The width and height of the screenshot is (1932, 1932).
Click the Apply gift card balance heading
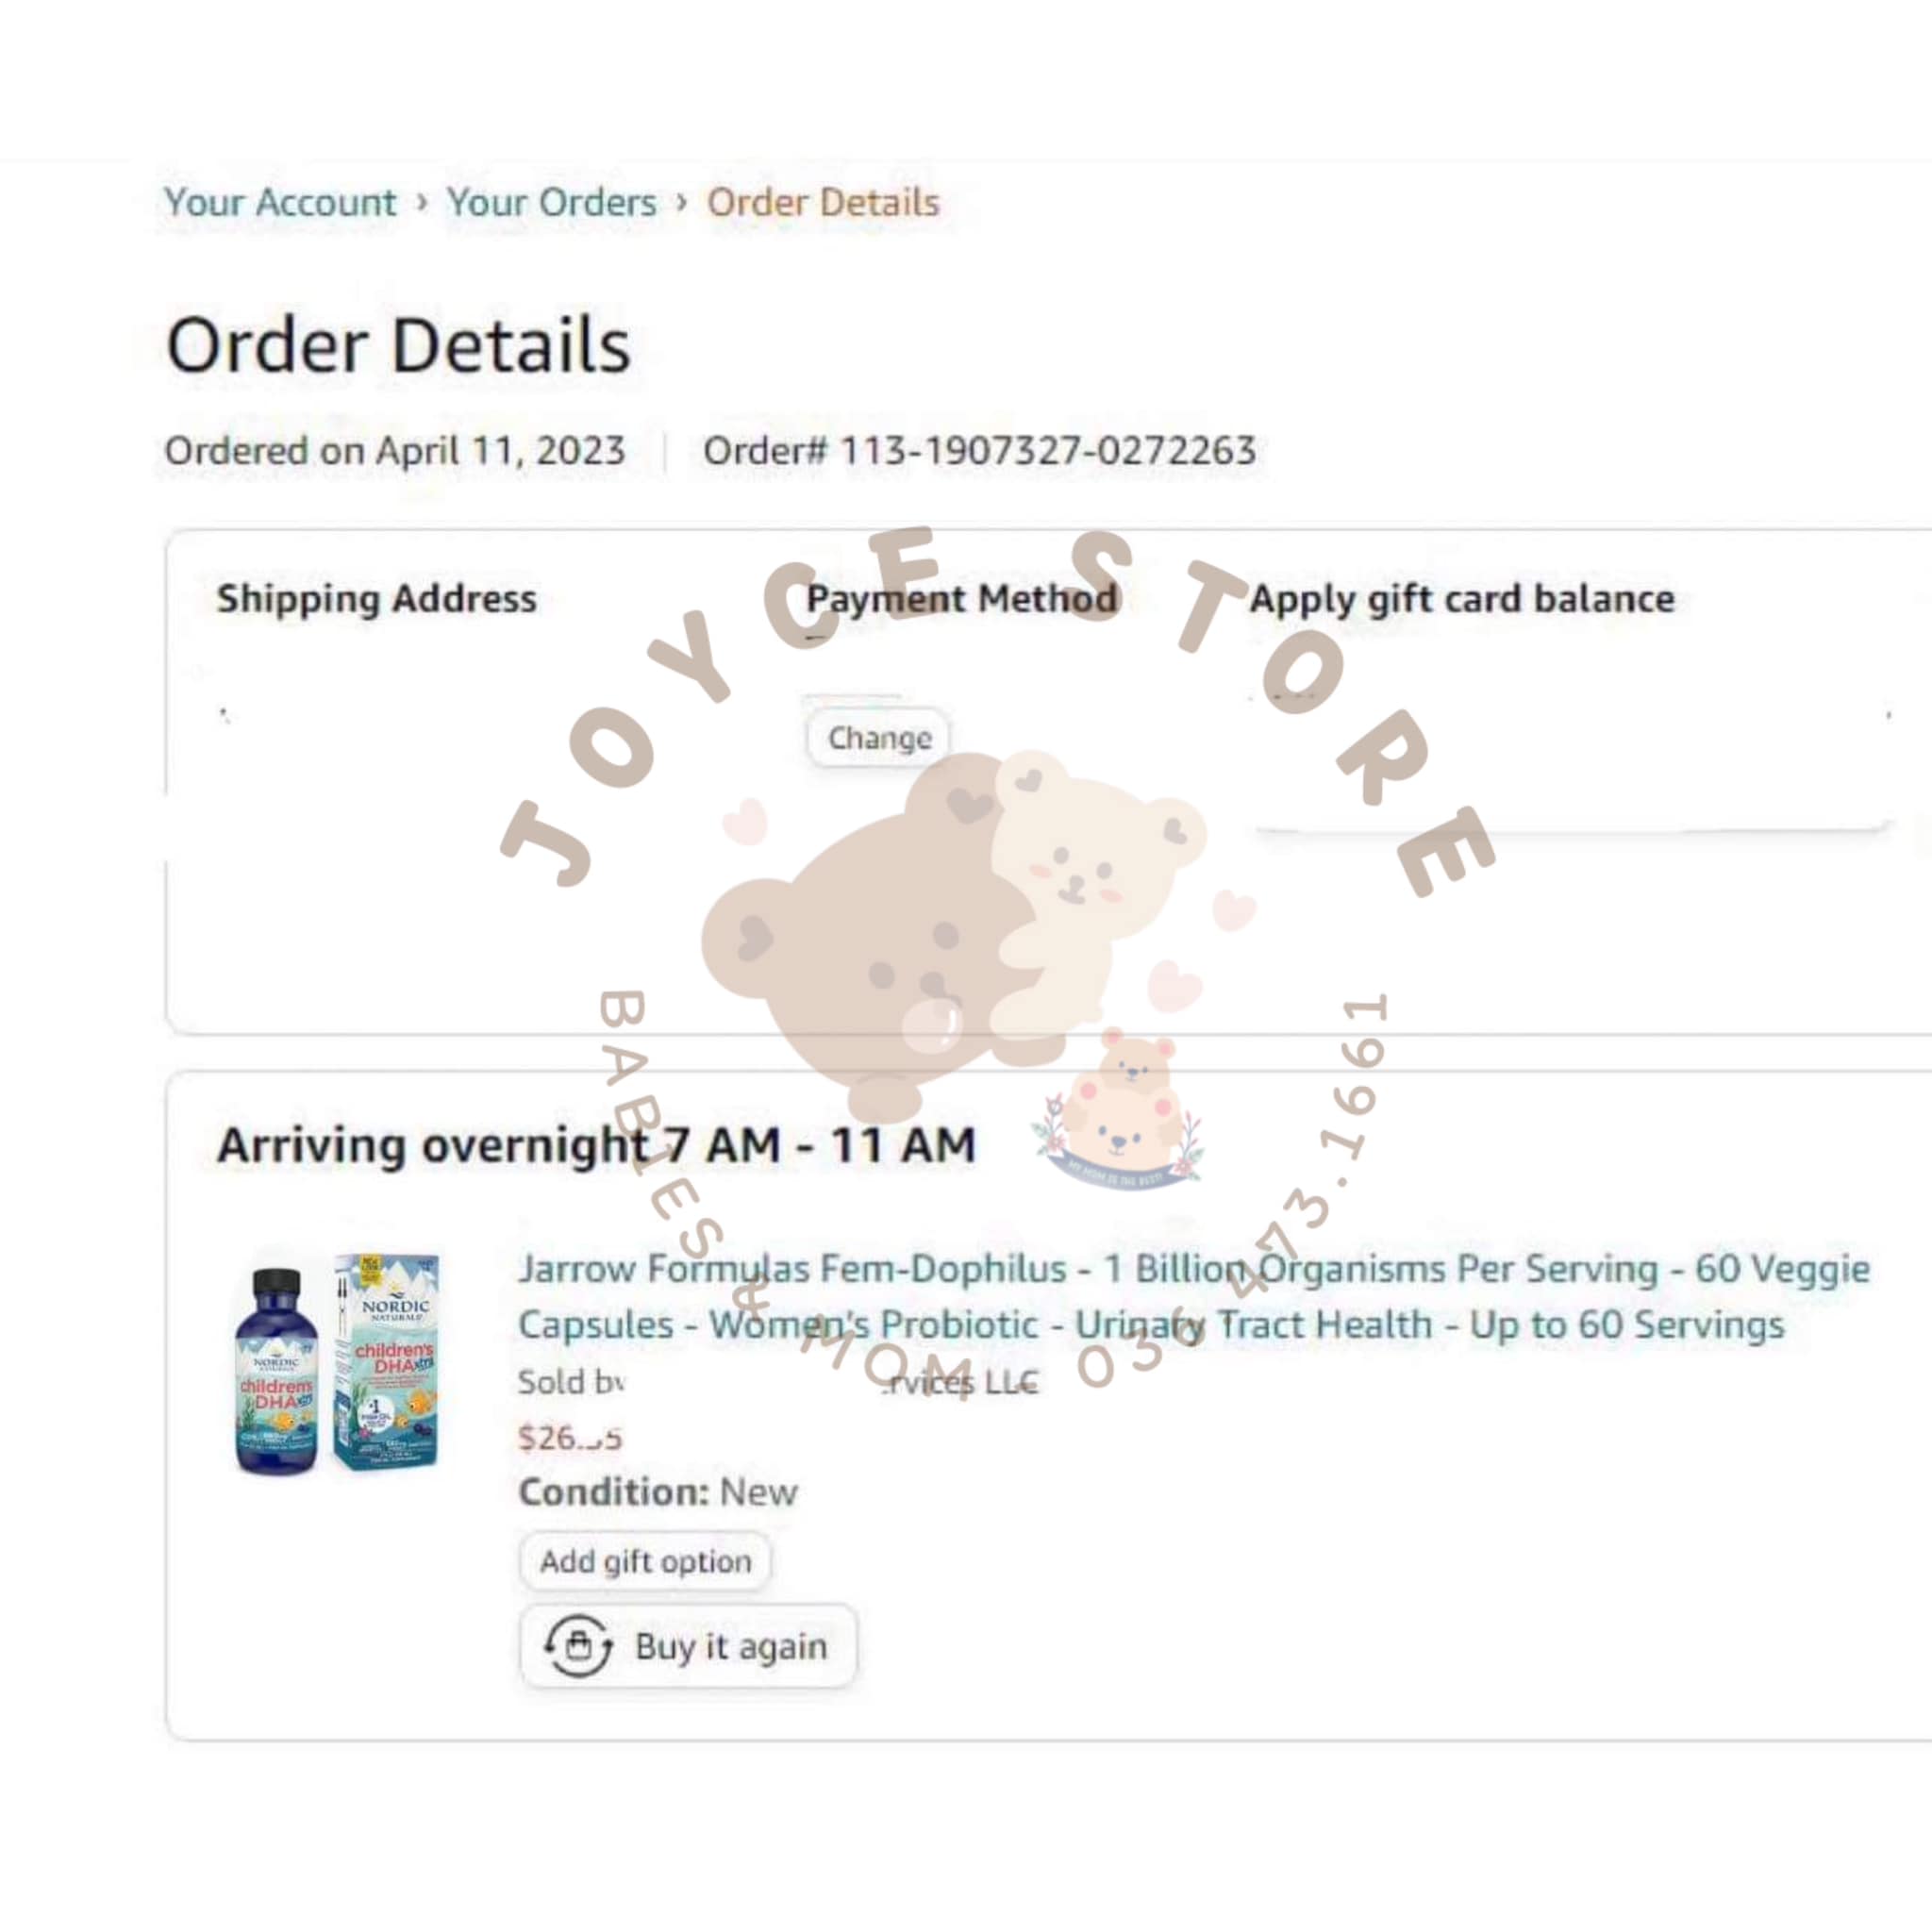point(1462,598)
